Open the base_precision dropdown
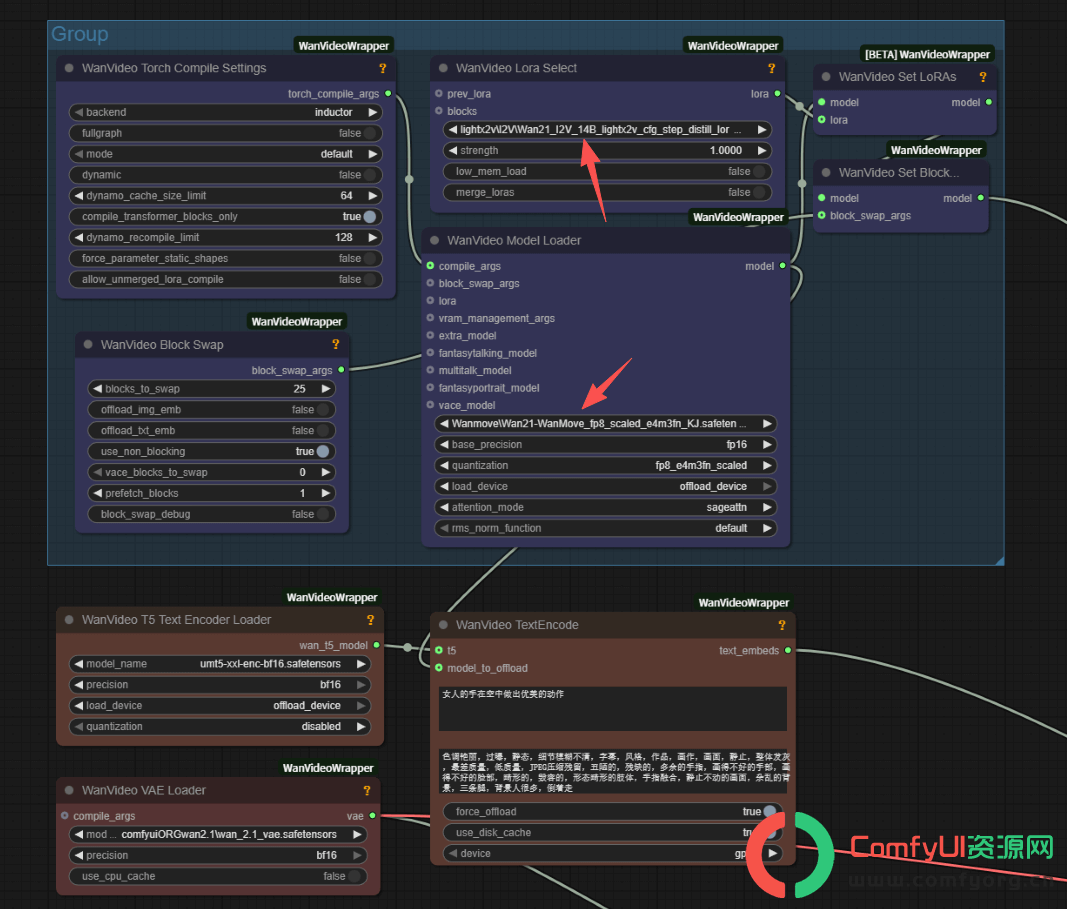 click(606, 444)
